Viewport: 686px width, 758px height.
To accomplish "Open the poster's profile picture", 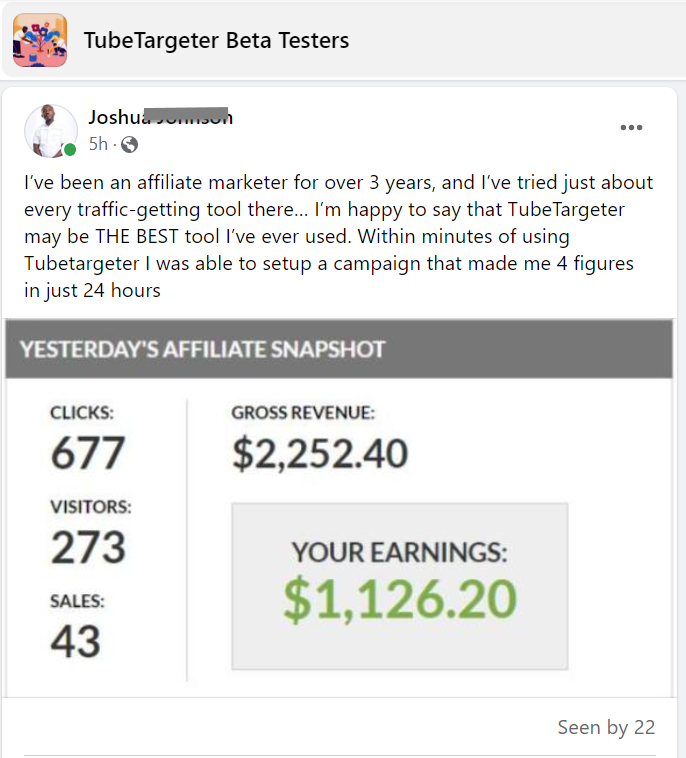I will point(51,131).
